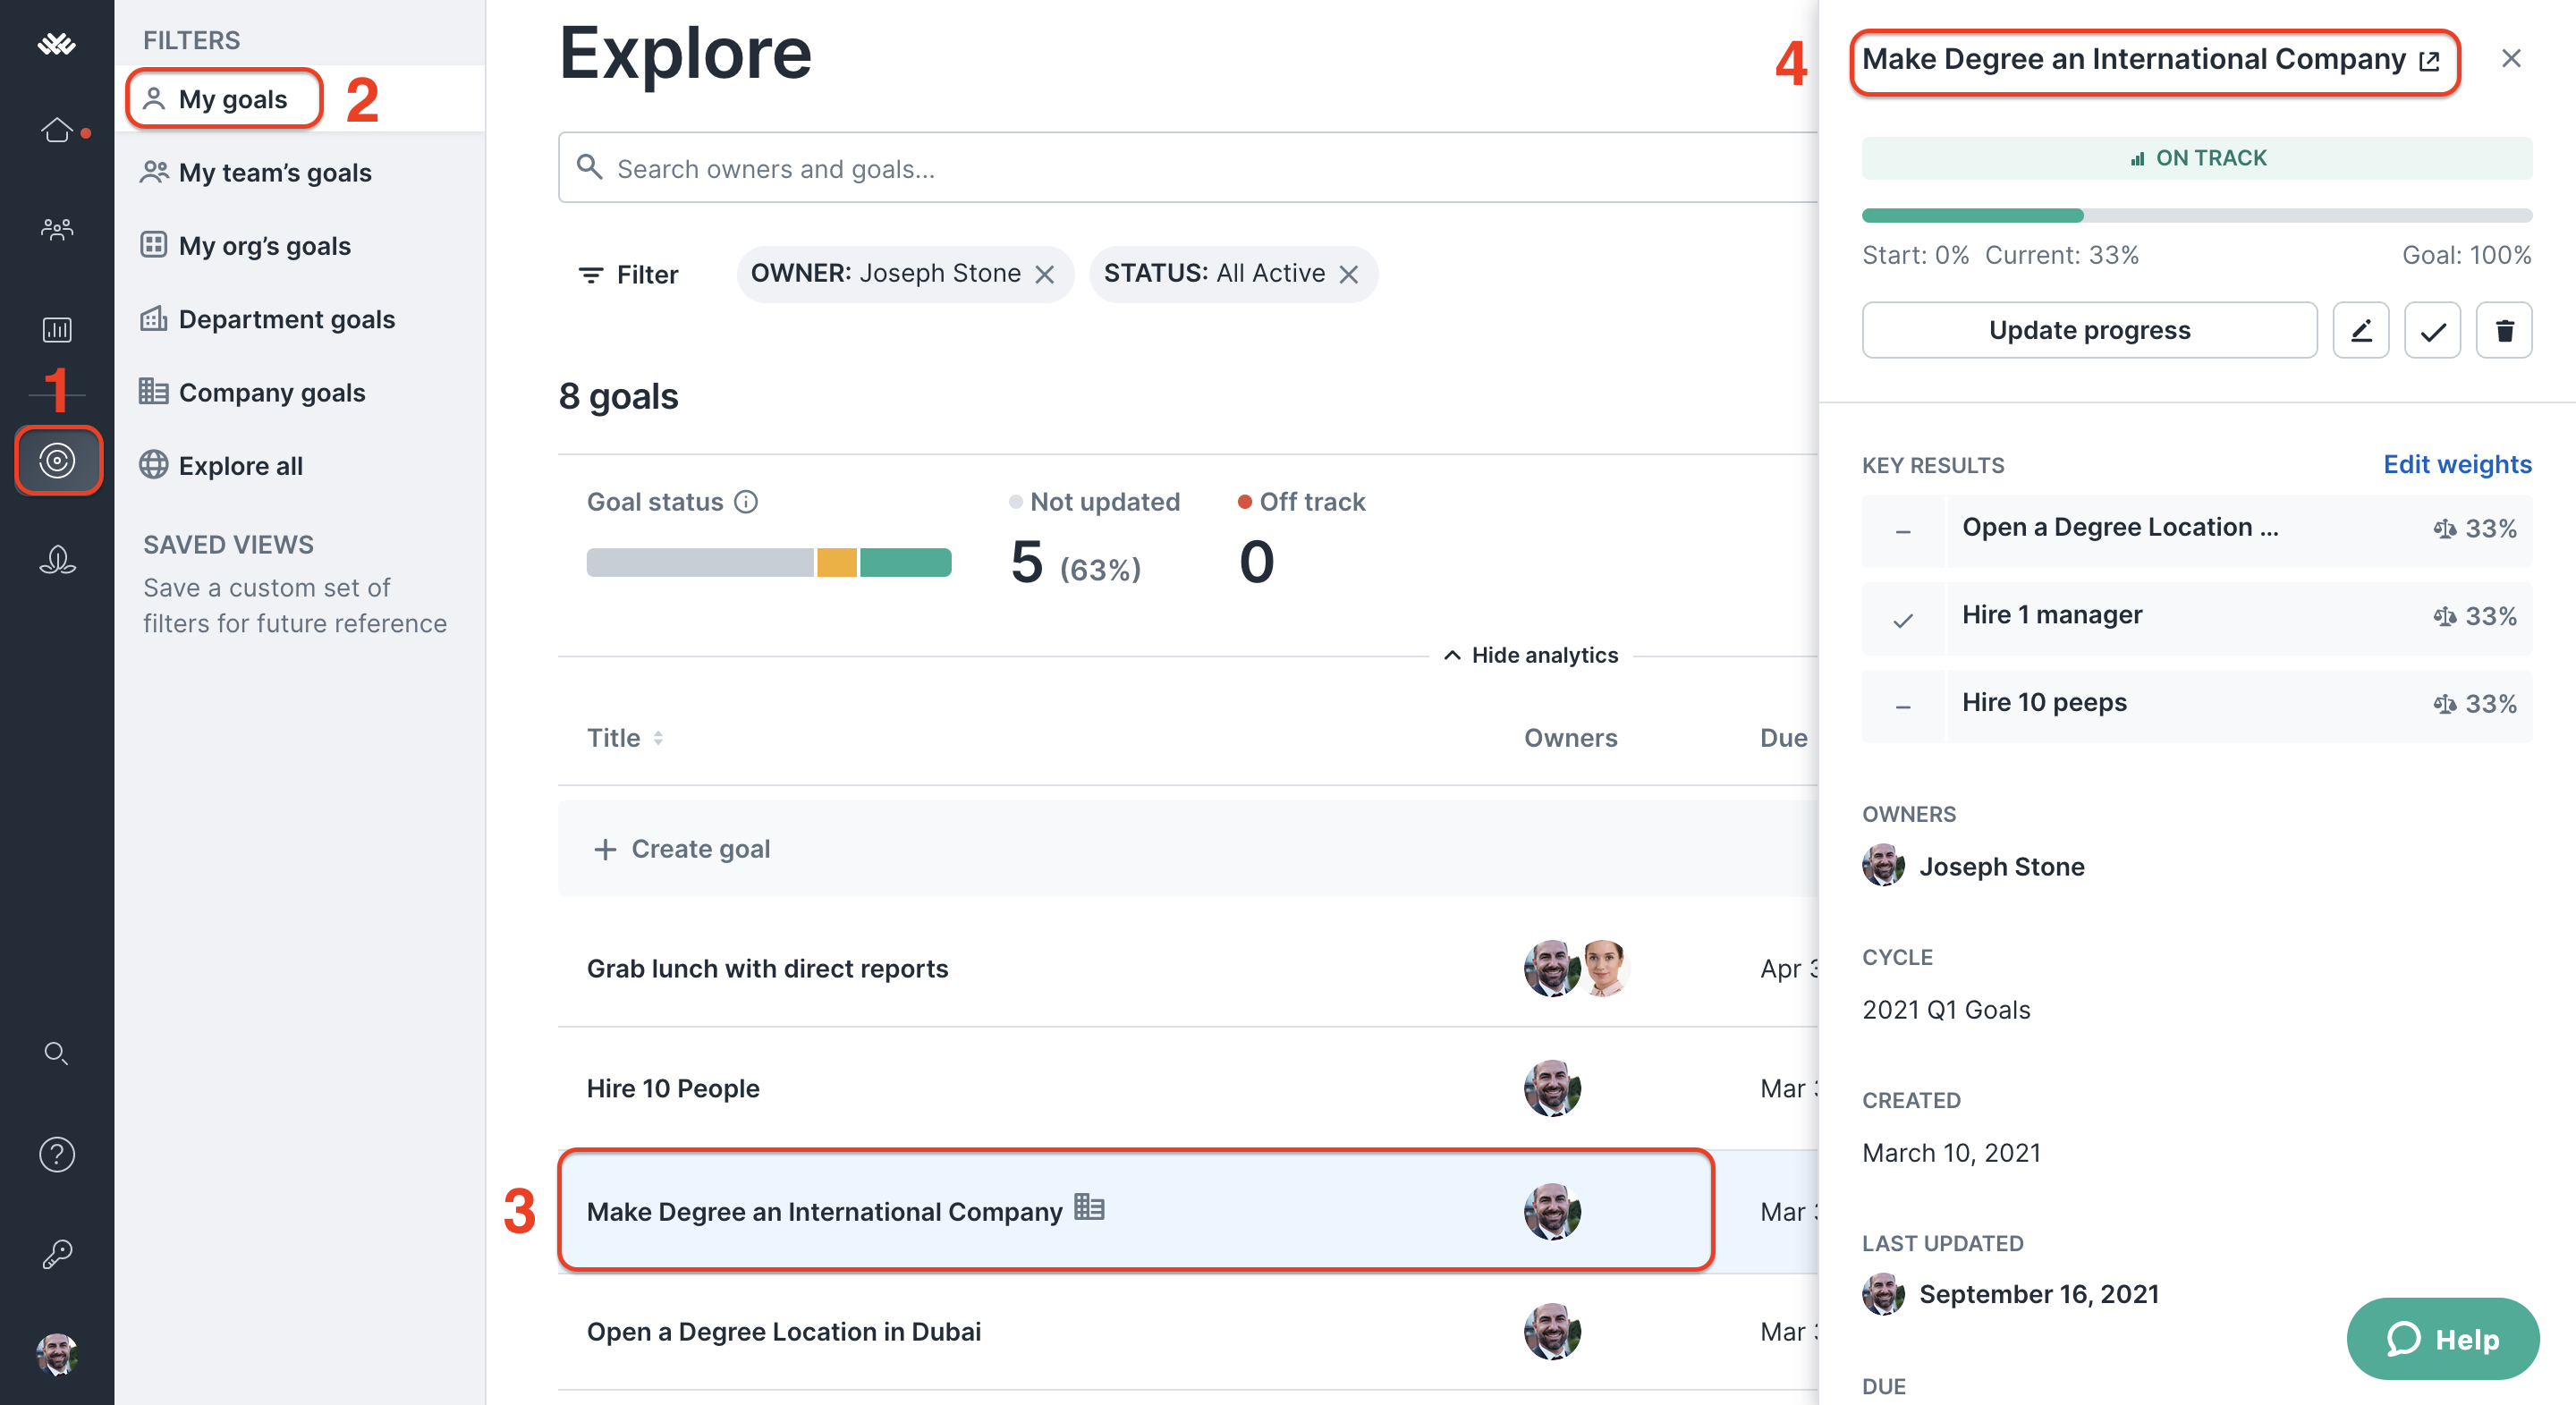The height and width of the screenshot is (1405, 2576).
Task: Click the Goal status info icon
Action: pos(746,501)
